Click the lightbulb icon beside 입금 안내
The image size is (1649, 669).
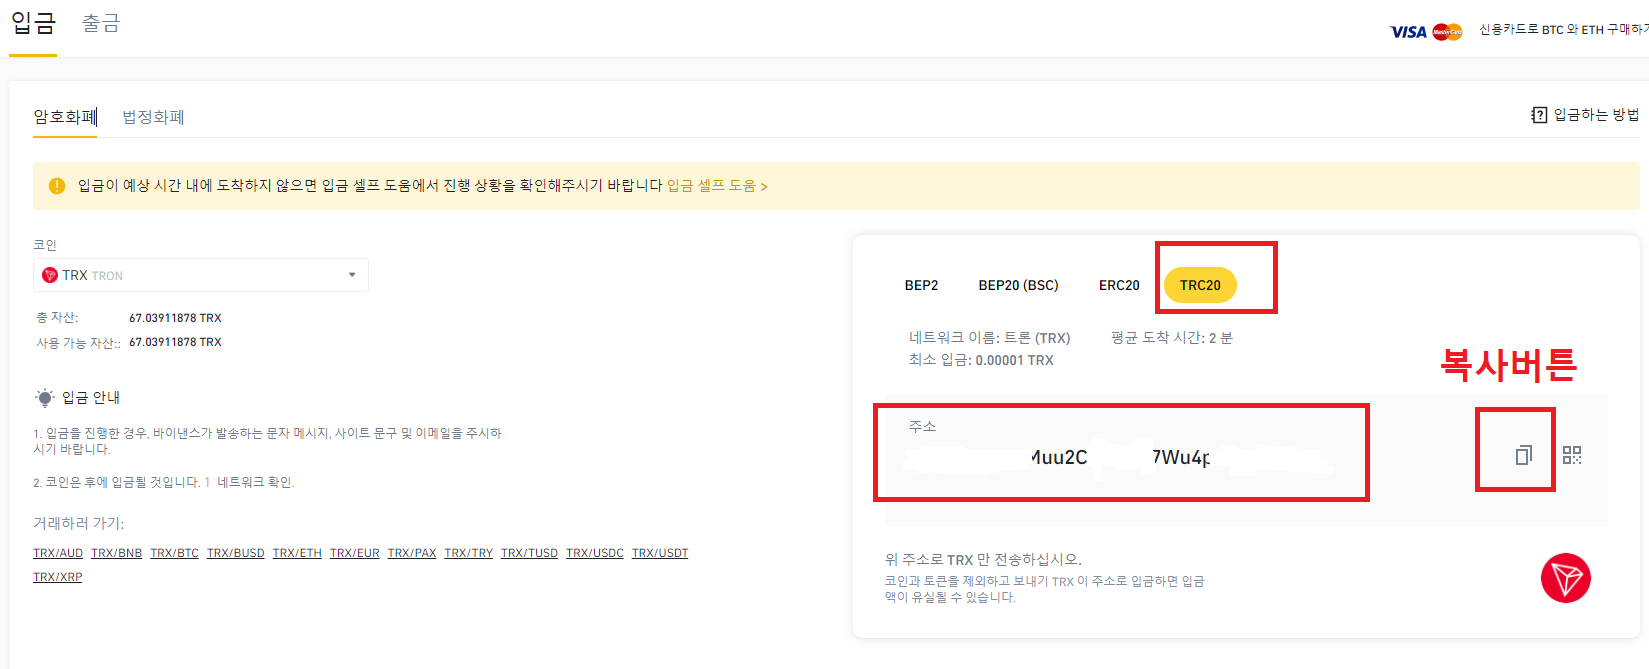[45, 397]
